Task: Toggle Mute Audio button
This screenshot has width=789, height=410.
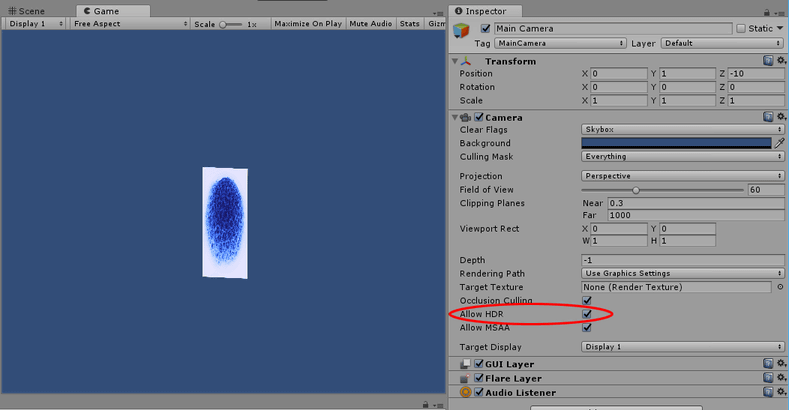Action: point(371,24)
